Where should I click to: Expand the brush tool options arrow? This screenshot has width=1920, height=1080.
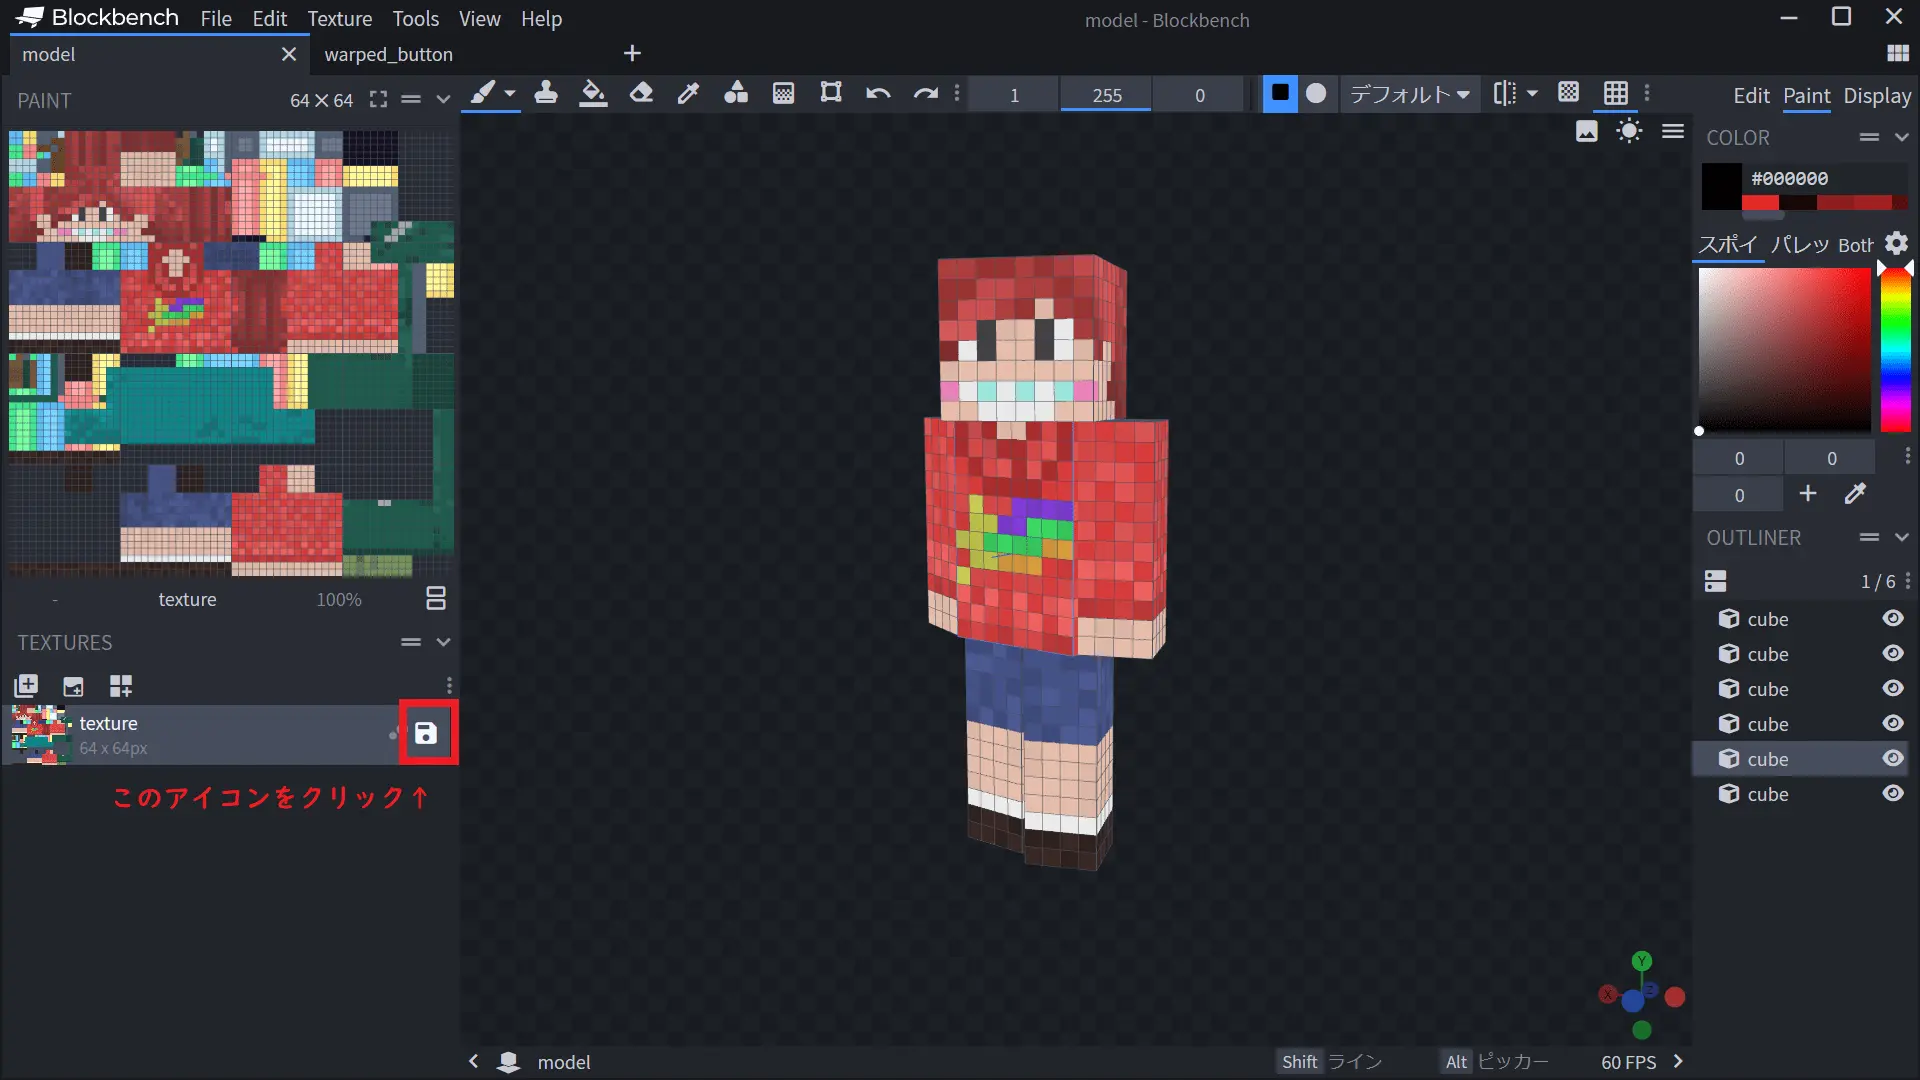510,94
